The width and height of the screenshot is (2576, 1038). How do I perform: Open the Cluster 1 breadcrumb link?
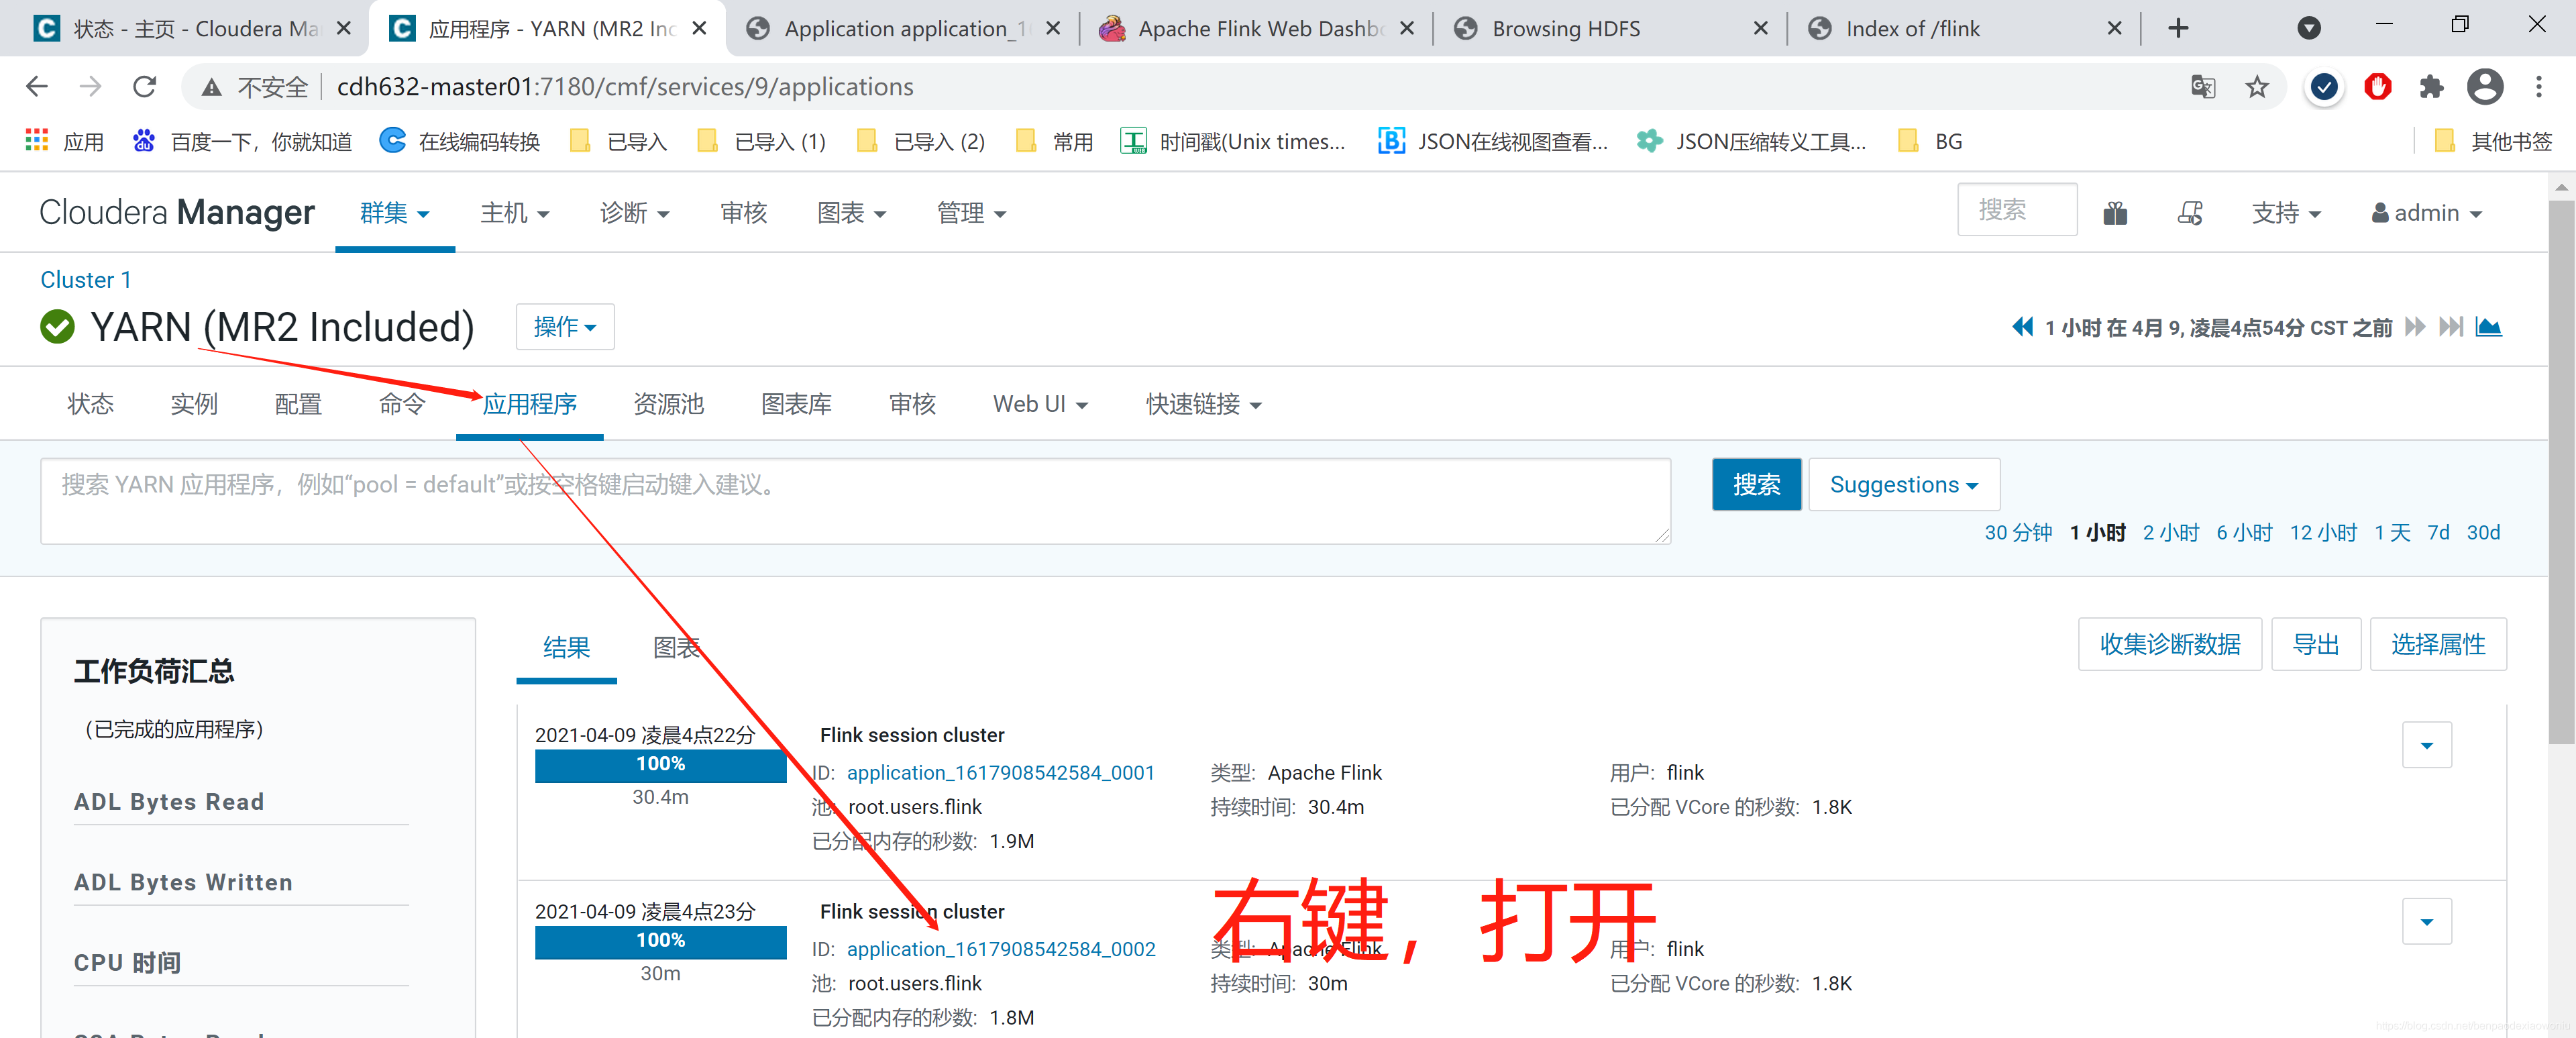(86, 280)
